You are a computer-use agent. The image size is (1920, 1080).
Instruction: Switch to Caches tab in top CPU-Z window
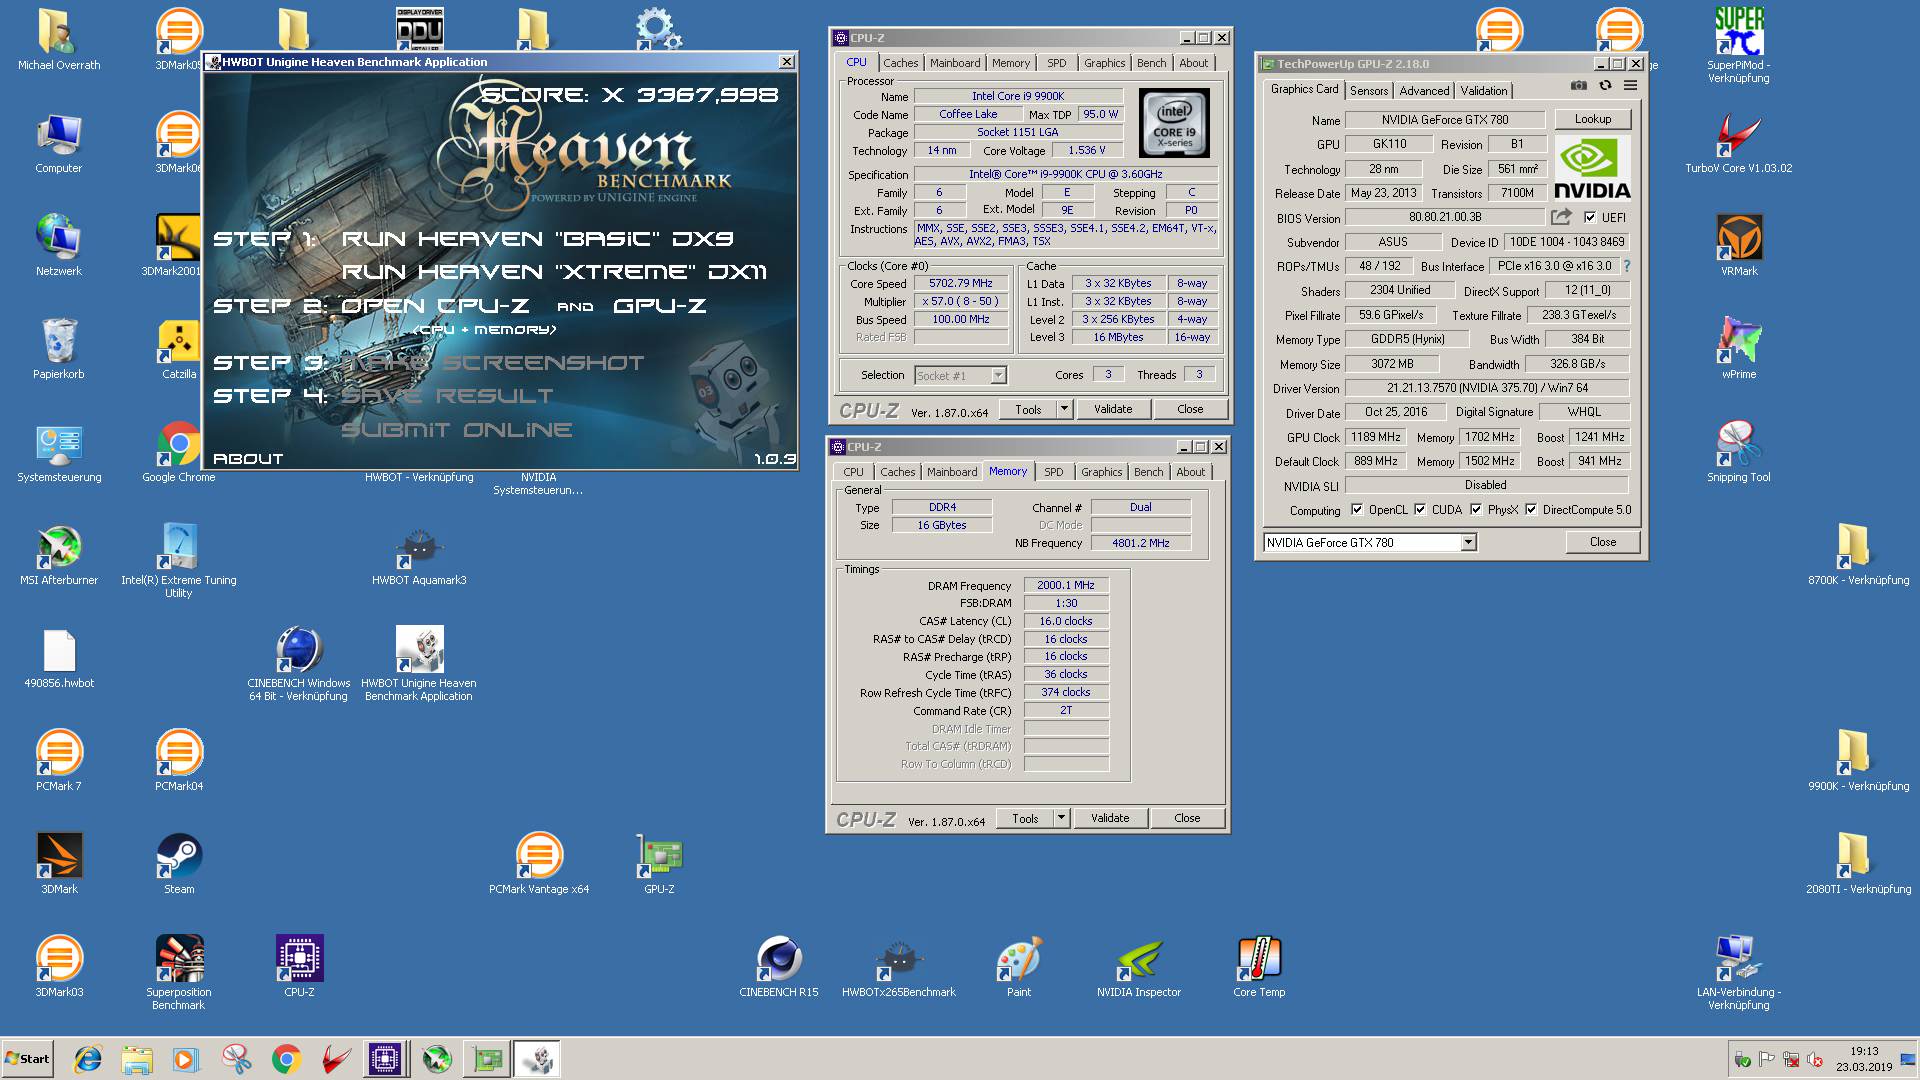pyautogui.click(x=900, y=63)
